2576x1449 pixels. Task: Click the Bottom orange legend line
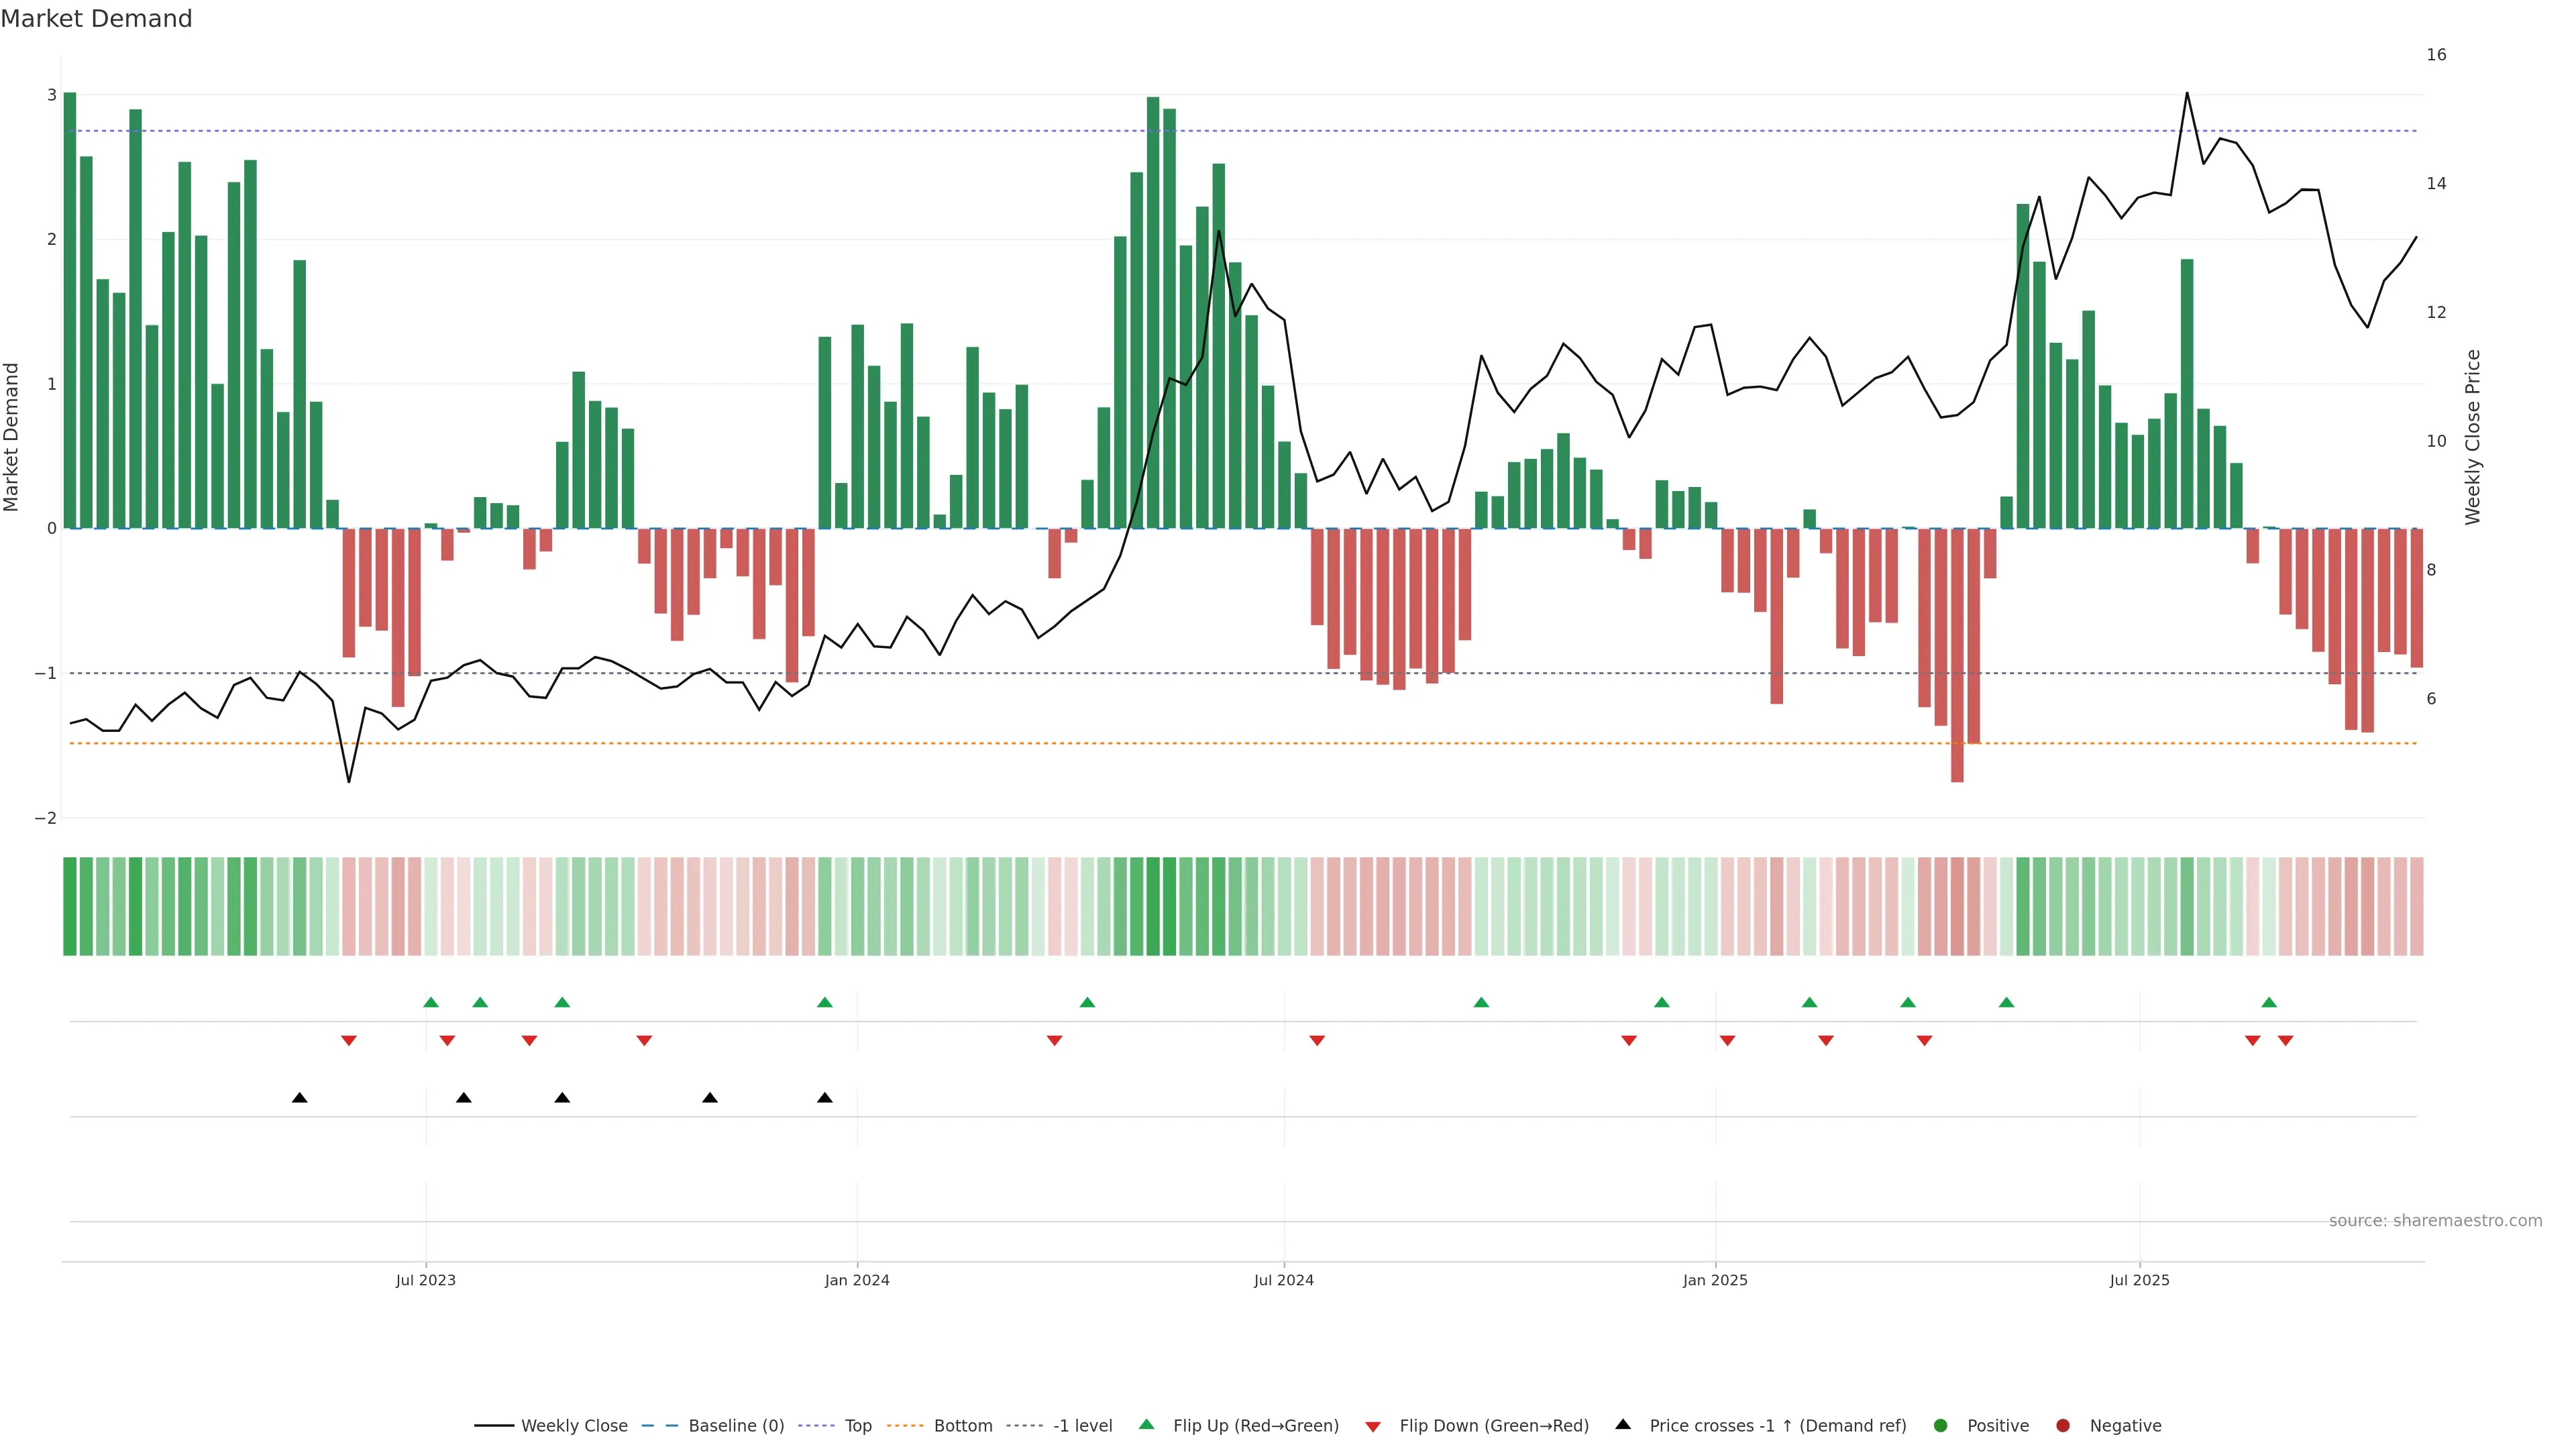tap(905, 1426)
